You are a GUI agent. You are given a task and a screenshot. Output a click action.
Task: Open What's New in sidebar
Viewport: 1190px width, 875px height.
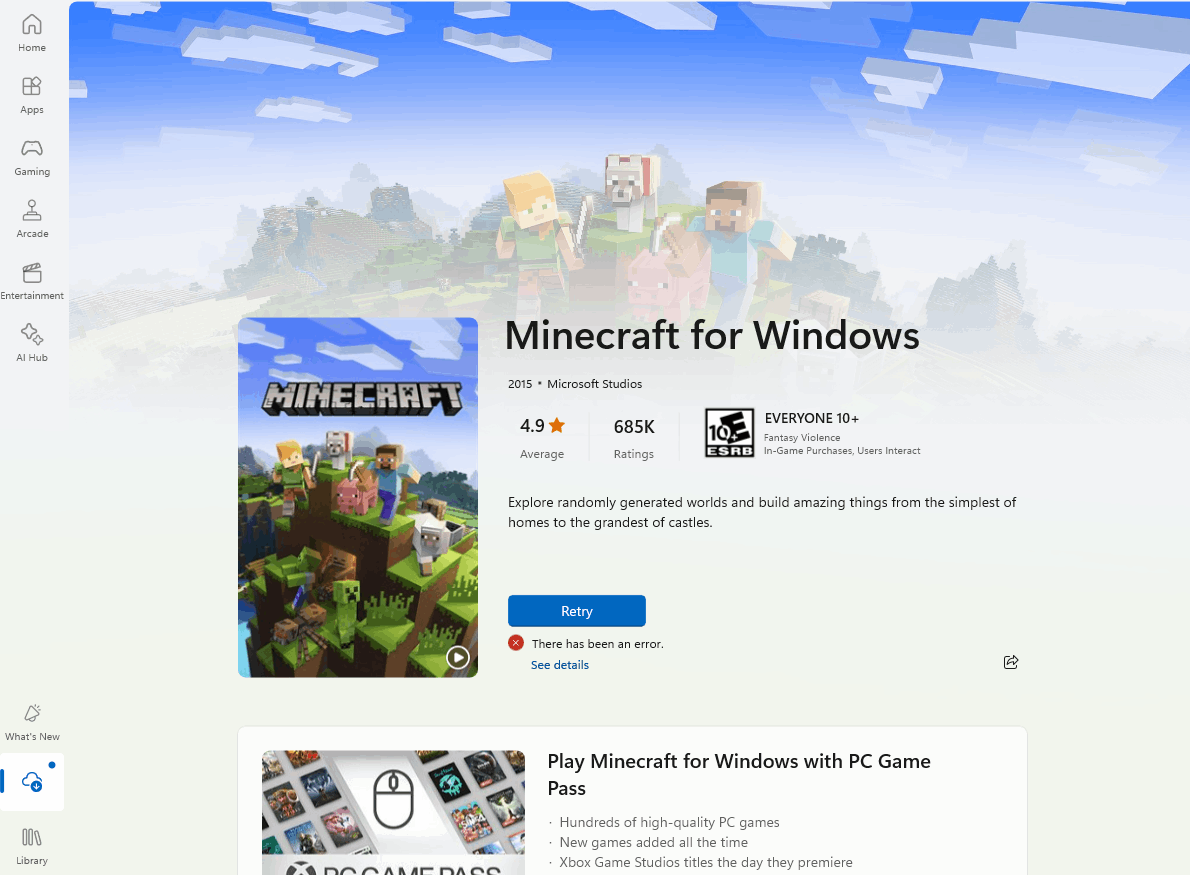[x=32, y=722]
